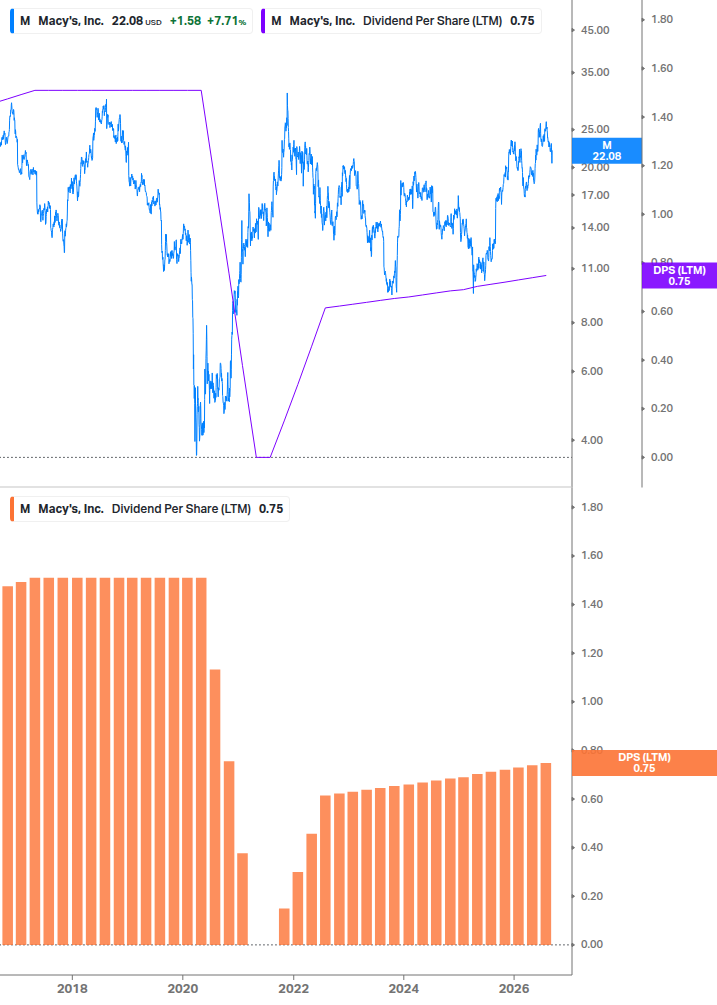Click the 1.40 label on the top DPS axis
Viewport: 717px width, 1005px height.
[x=662, y=117]
